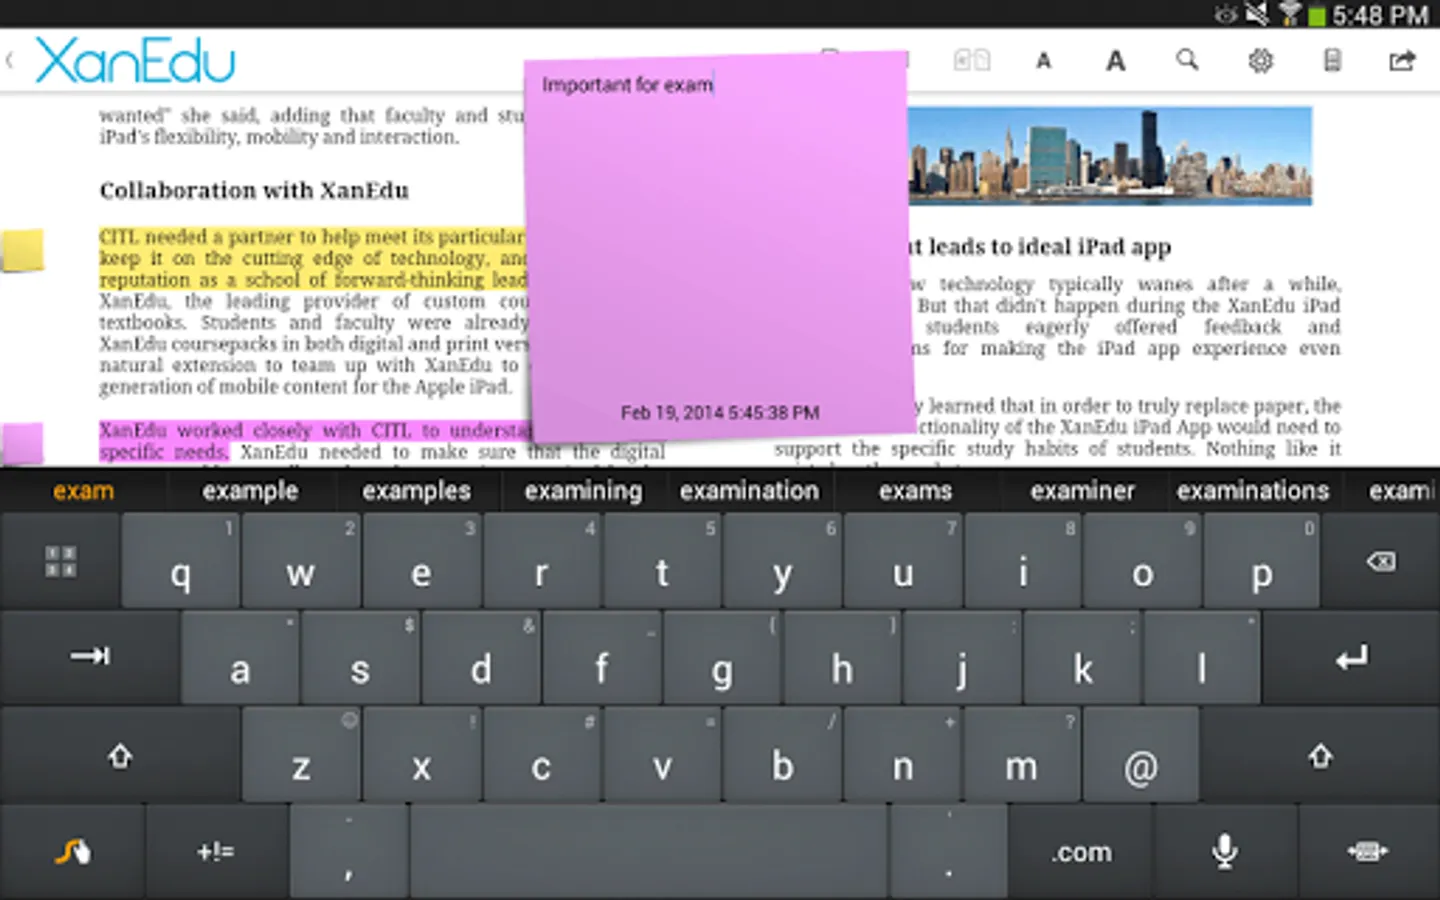Tap the w key
The height and width of the screenshot is (900, 1440).
coord(300,561)
